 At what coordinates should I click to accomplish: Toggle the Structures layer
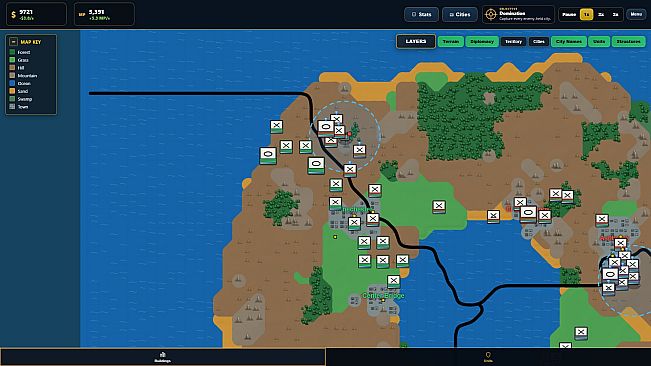click(629, 41)
